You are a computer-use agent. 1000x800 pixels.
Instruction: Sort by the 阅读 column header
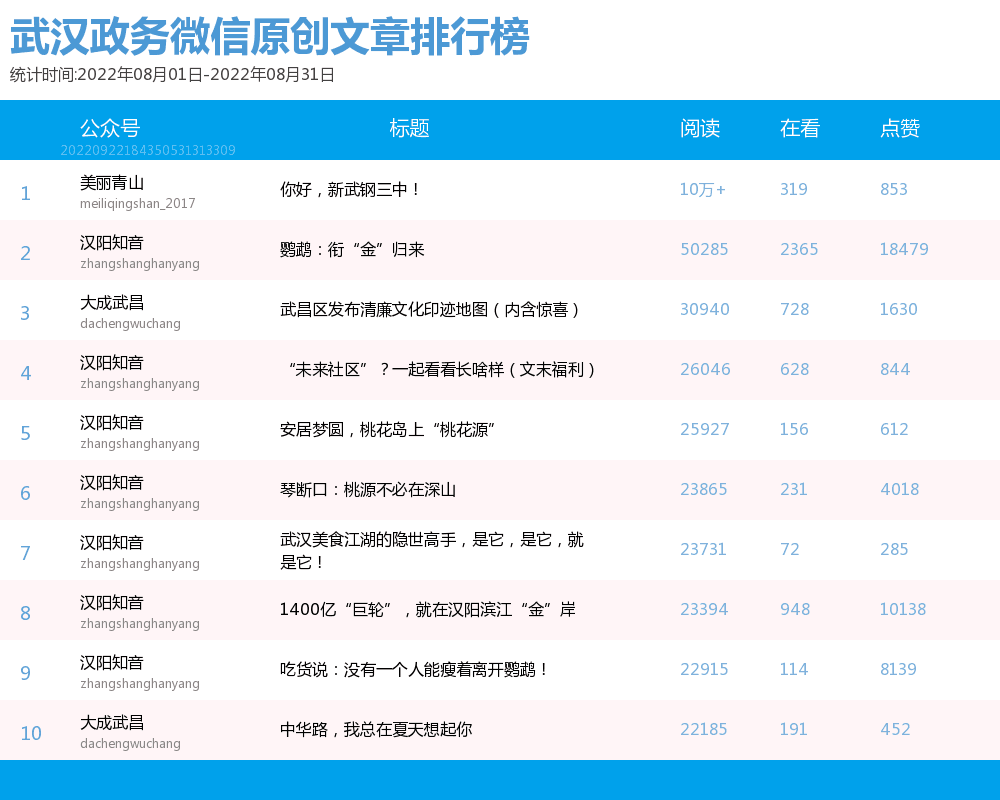point(699,128)
